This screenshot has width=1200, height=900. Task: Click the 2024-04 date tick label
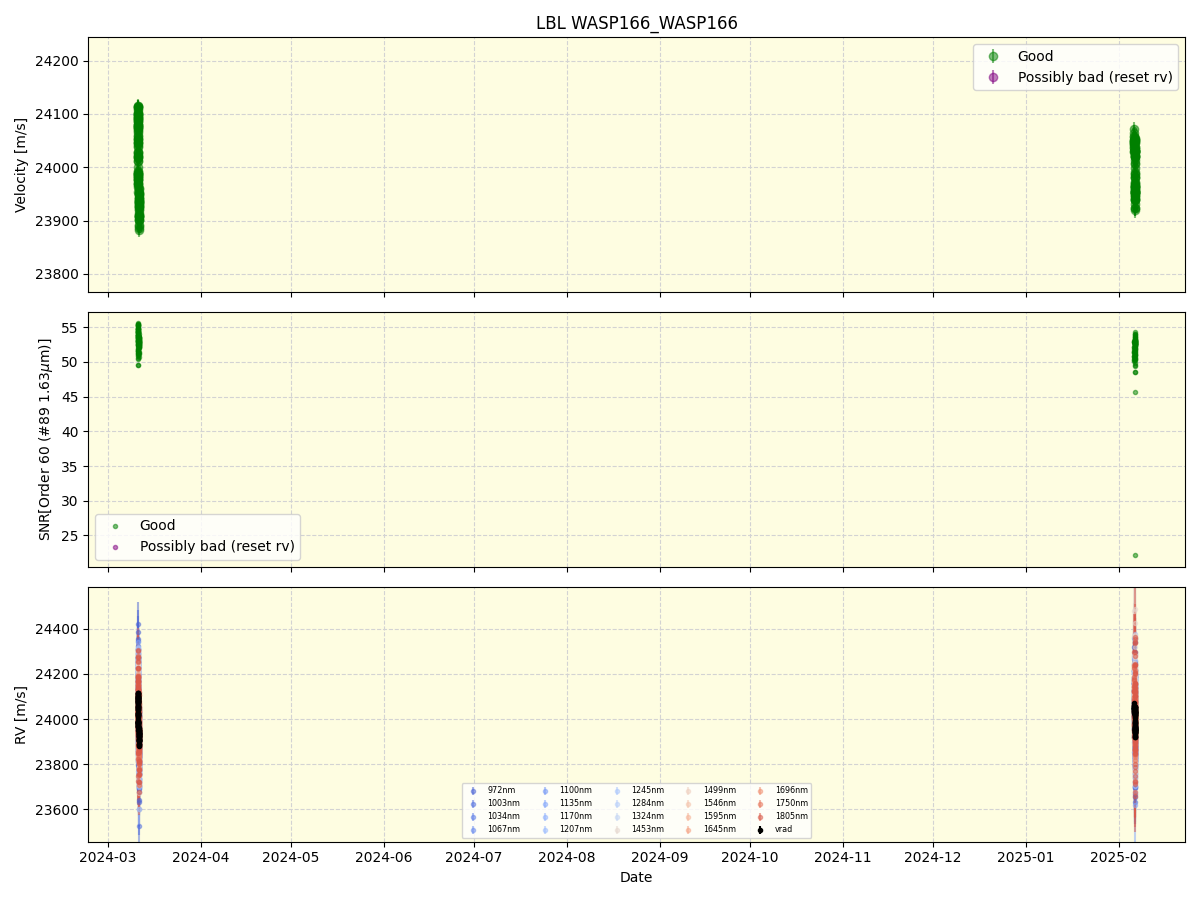[201, 857]
